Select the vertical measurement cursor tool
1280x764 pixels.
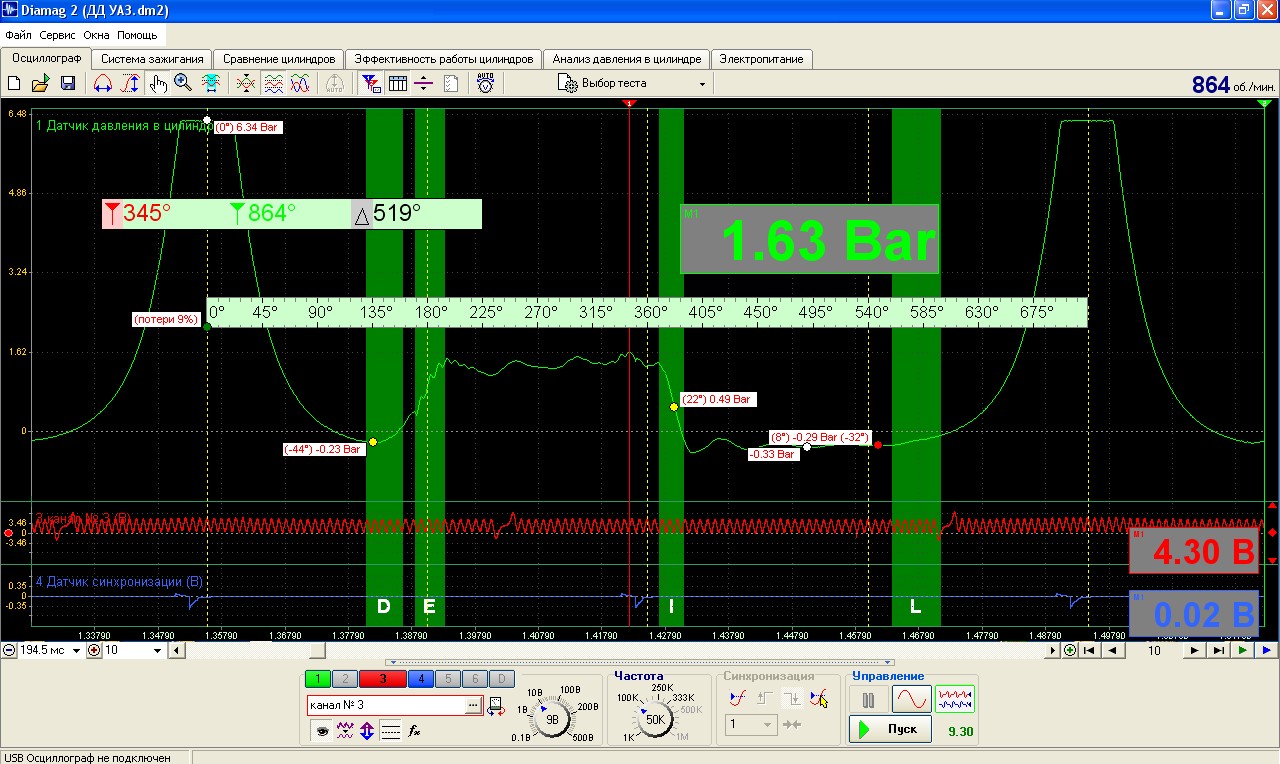click(130, 84)
